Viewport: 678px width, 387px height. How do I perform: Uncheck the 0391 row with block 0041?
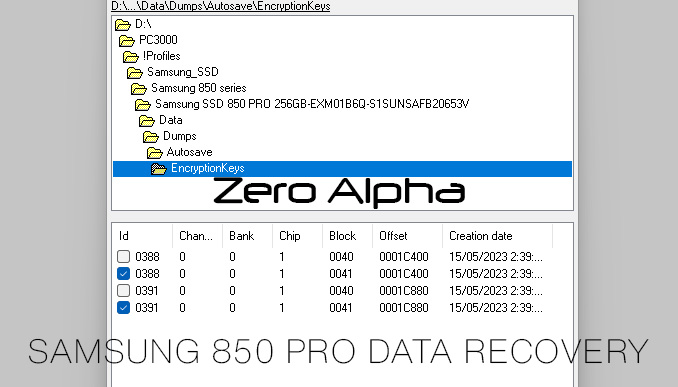[x=123, y=307]
